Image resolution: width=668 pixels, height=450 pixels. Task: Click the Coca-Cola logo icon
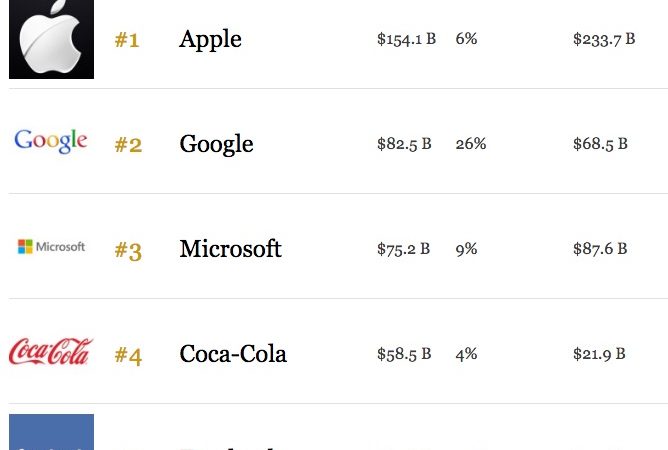tap(51, 352)
